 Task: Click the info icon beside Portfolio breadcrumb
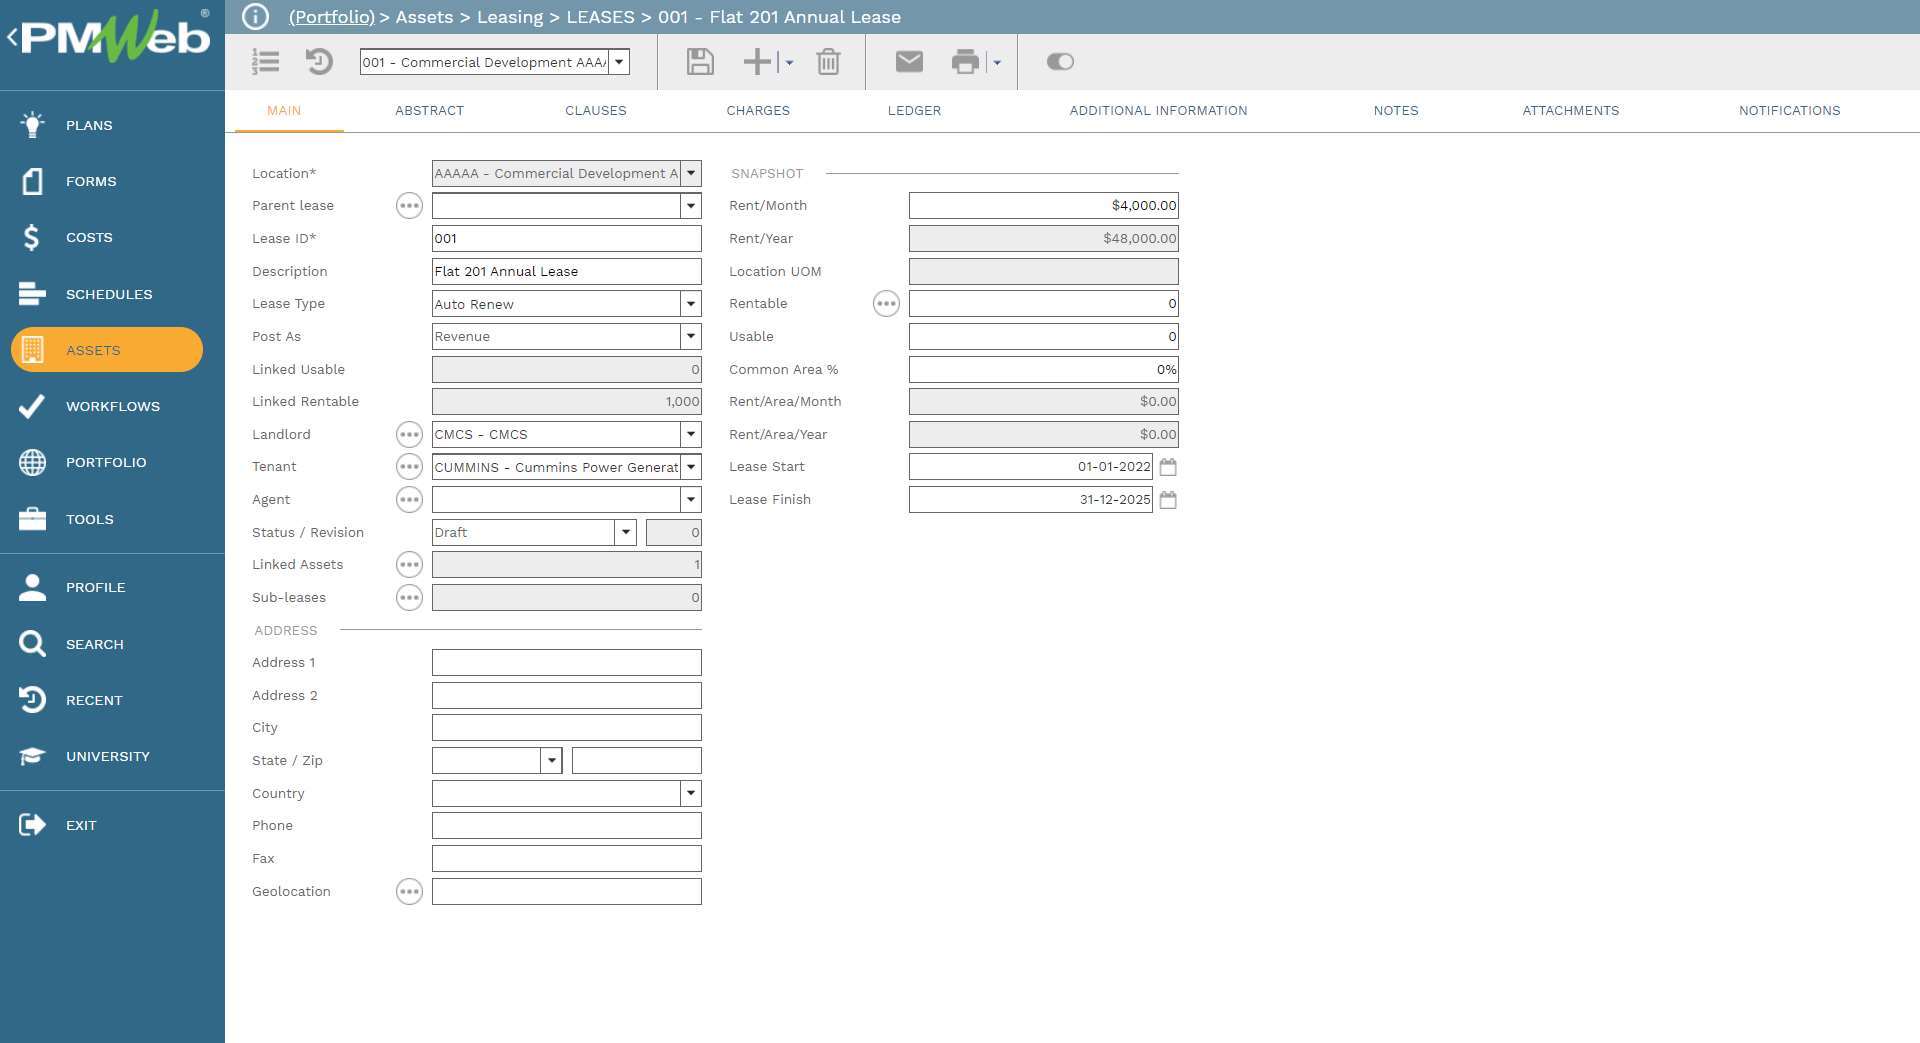[x=256, y=17]
